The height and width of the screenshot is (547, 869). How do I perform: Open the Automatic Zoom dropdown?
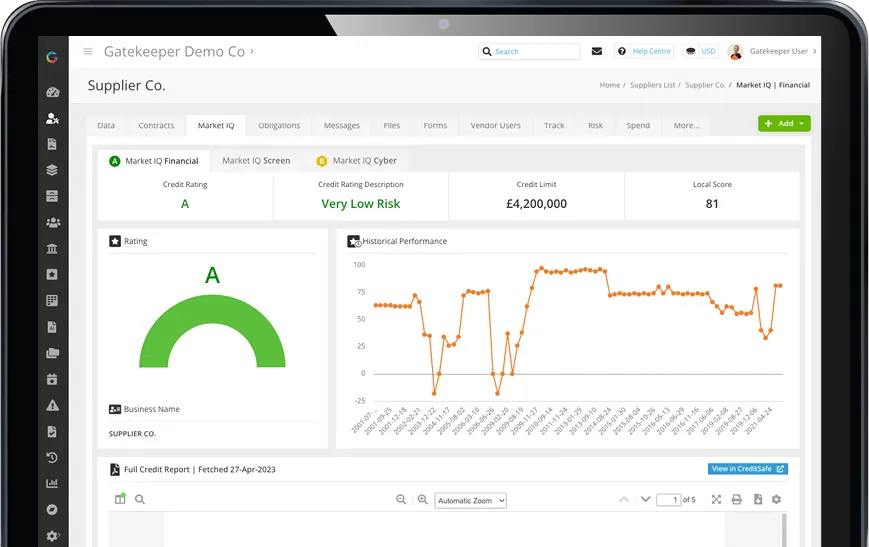tap(470, 500)
